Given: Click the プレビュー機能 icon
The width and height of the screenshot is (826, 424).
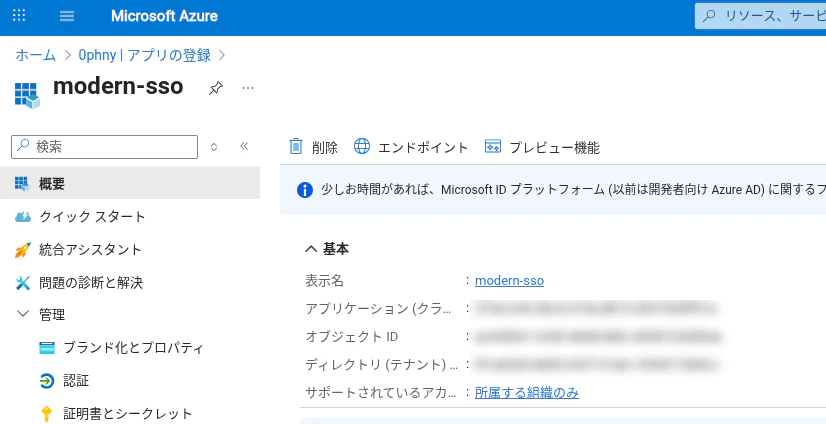Looking at the screenshot, I should click(x=493, y=146).
